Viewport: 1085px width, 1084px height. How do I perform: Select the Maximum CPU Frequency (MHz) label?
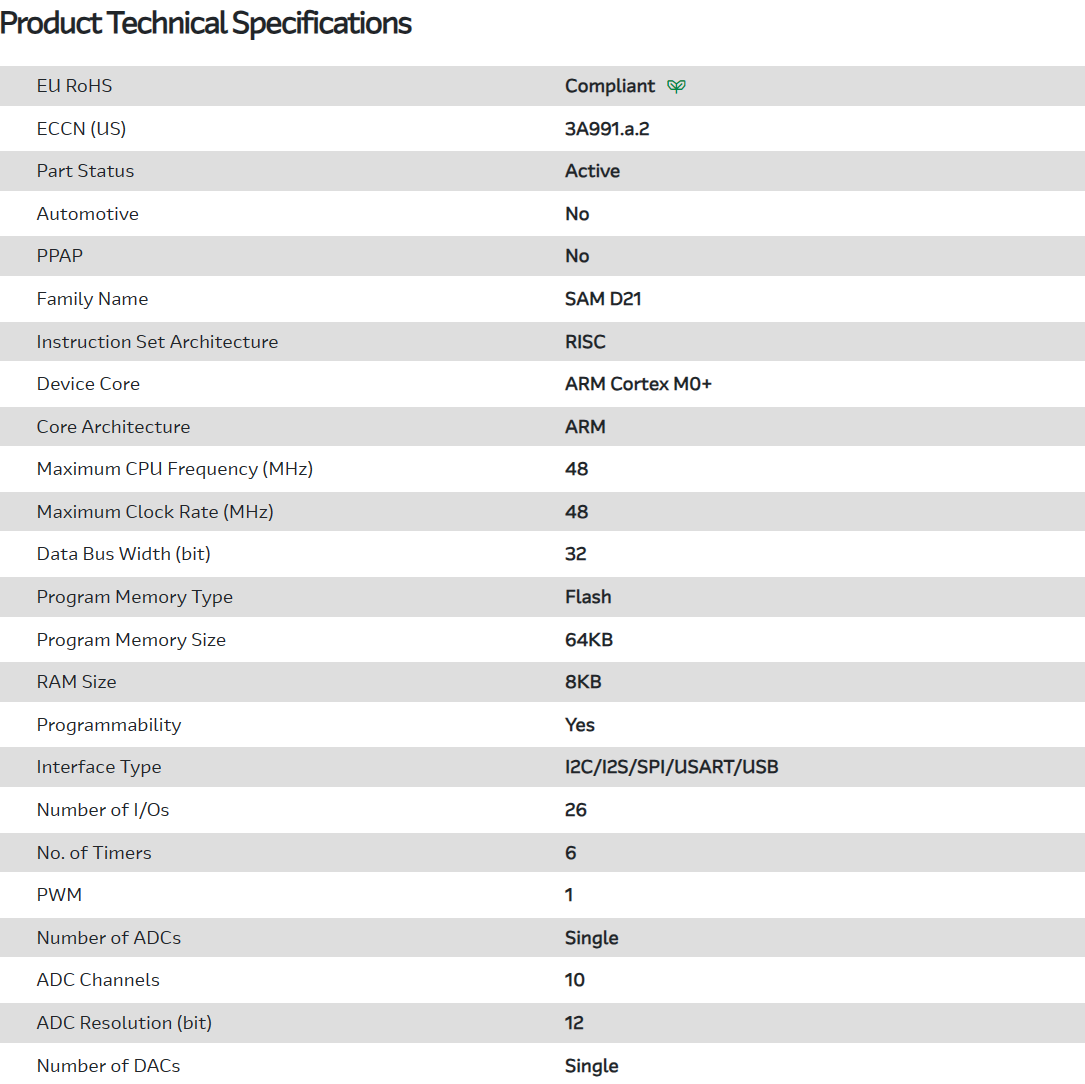pos(174,469)
